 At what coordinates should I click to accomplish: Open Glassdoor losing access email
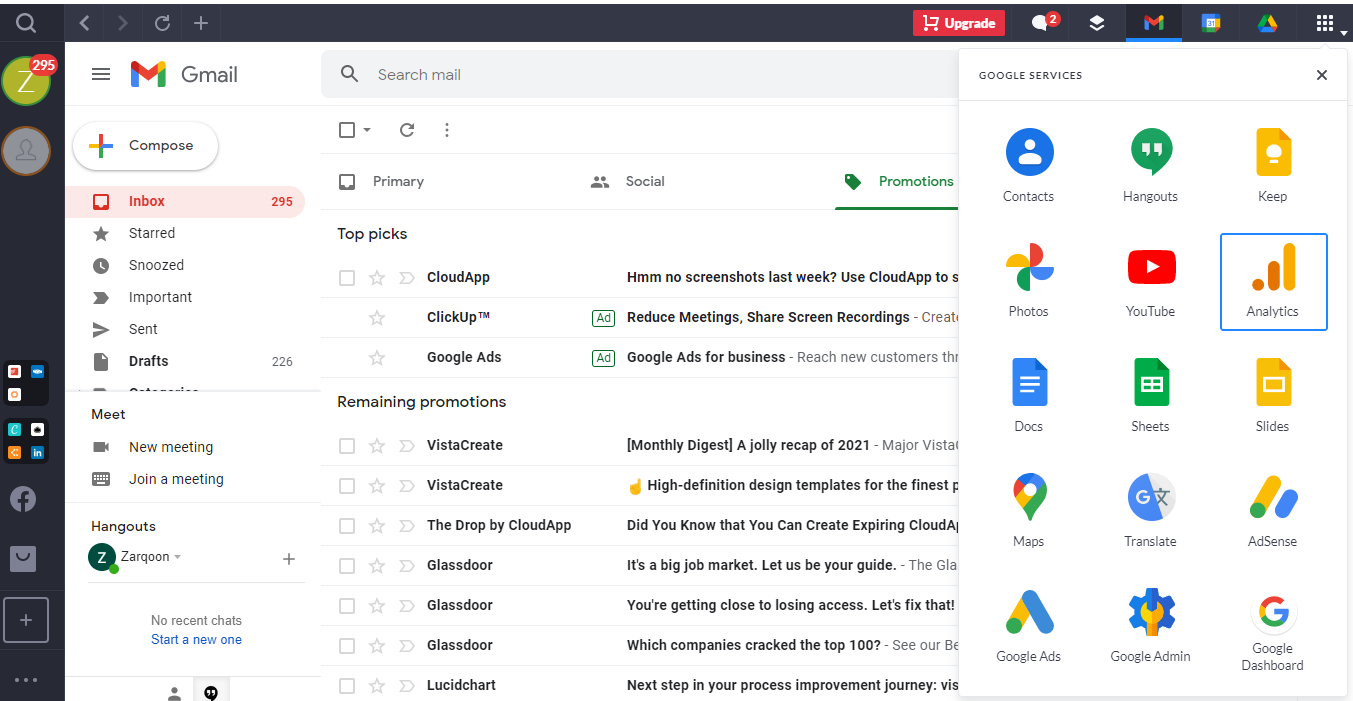(x=640, y=606)
